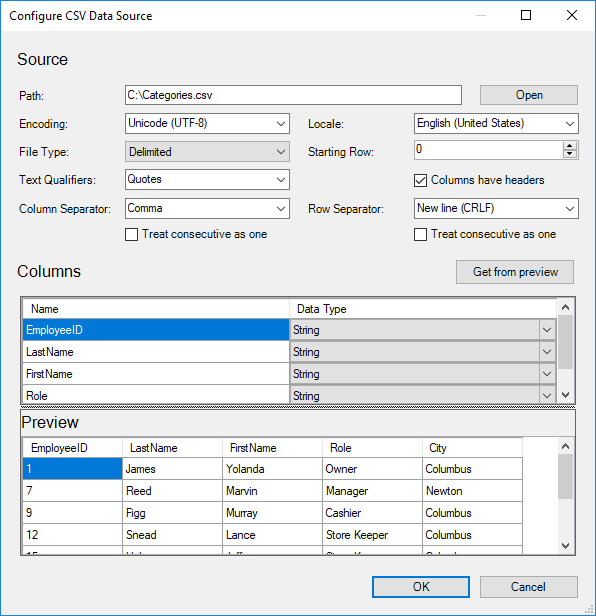The width and height of the screenshot is (596, 616).
Task: Maximize the Configure CSV Data Source window
Action: click(x=526, y=15)
